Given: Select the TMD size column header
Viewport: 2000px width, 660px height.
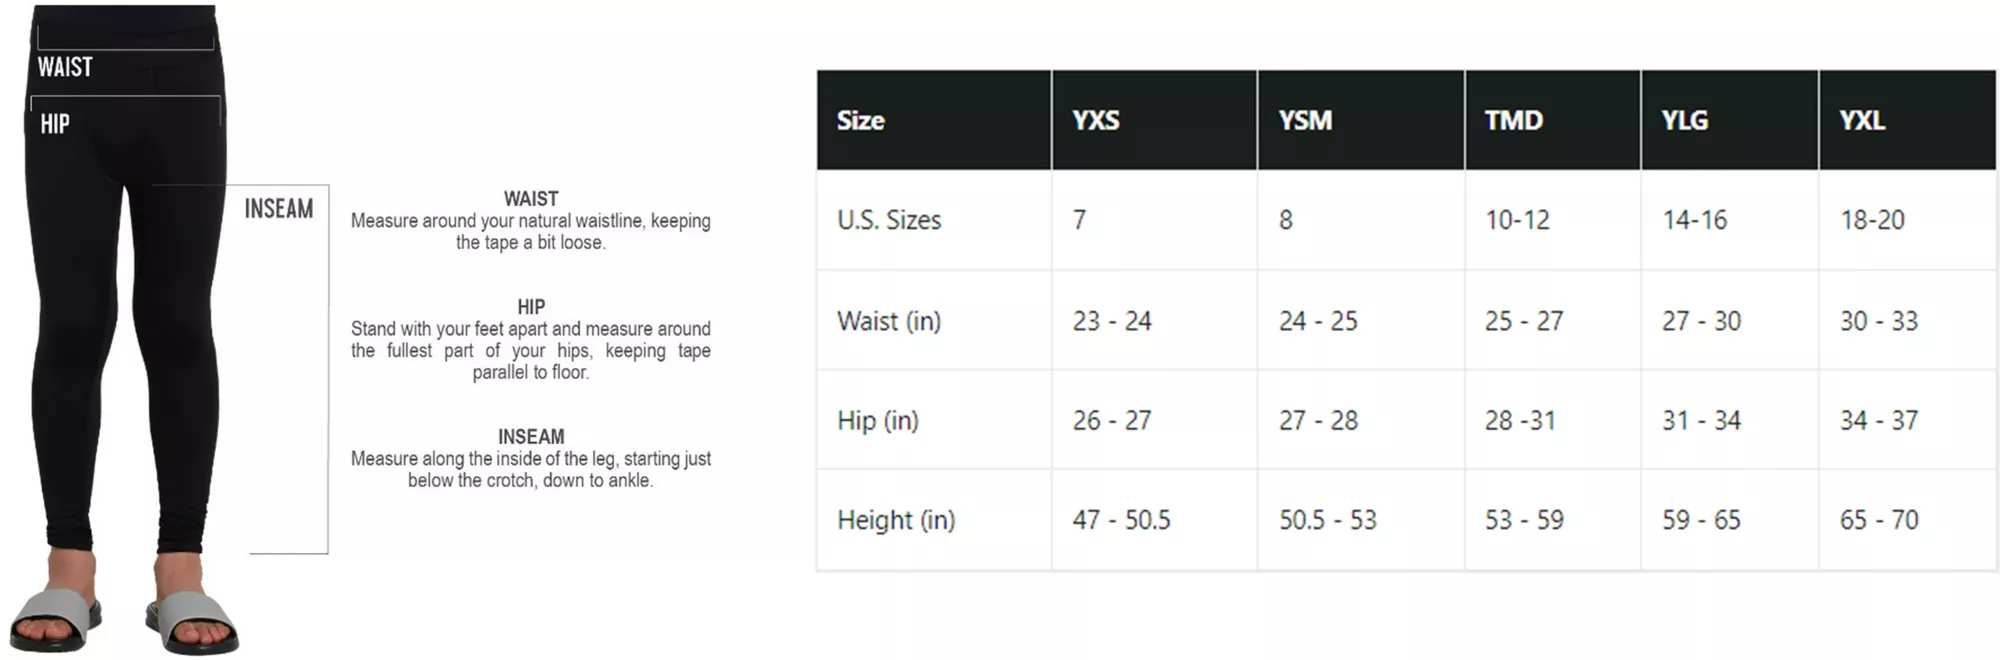Looking at the screenshot, I should coord(1513,121).
